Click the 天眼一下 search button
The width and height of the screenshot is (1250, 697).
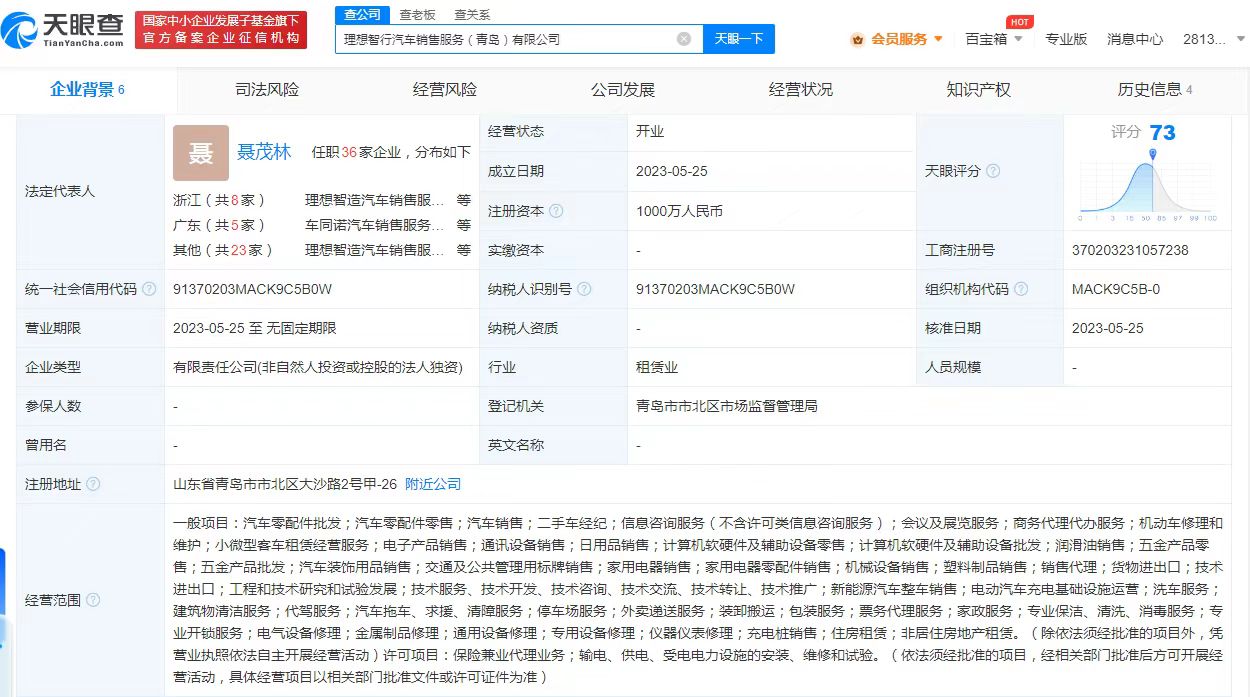(x=739, y=39)
